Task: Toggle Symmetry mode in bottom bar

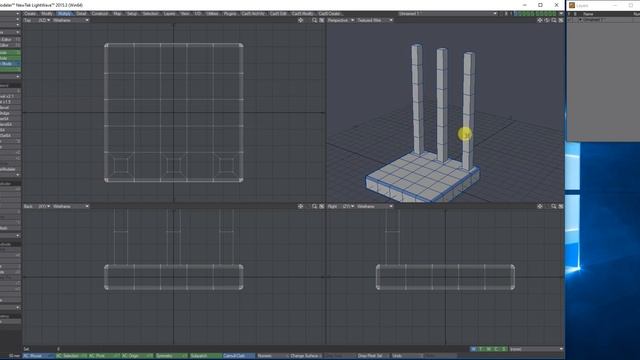Action: click(x=171, y=356)
